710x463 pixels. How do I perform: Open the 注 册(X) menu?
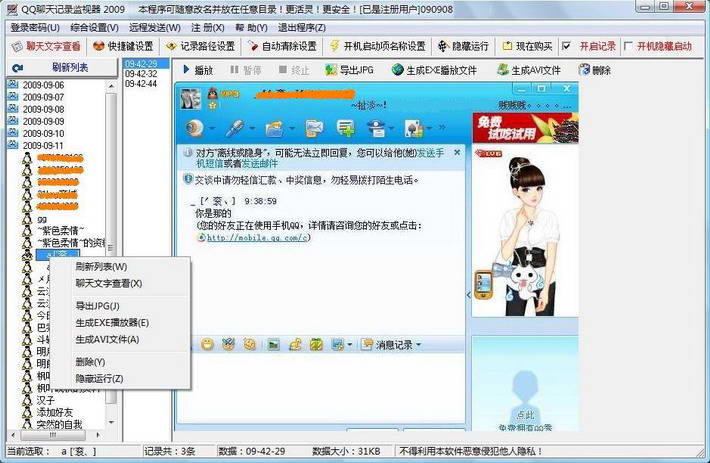coord(207,28)
